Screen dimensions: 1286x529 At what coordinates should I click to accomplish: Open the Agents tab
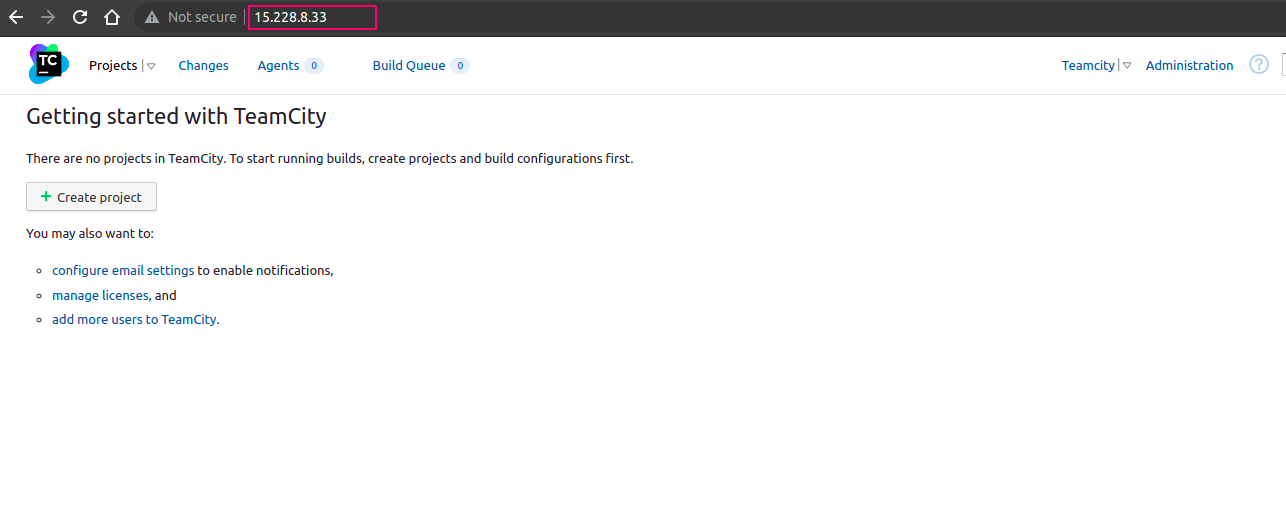click(x=278, y=66)
